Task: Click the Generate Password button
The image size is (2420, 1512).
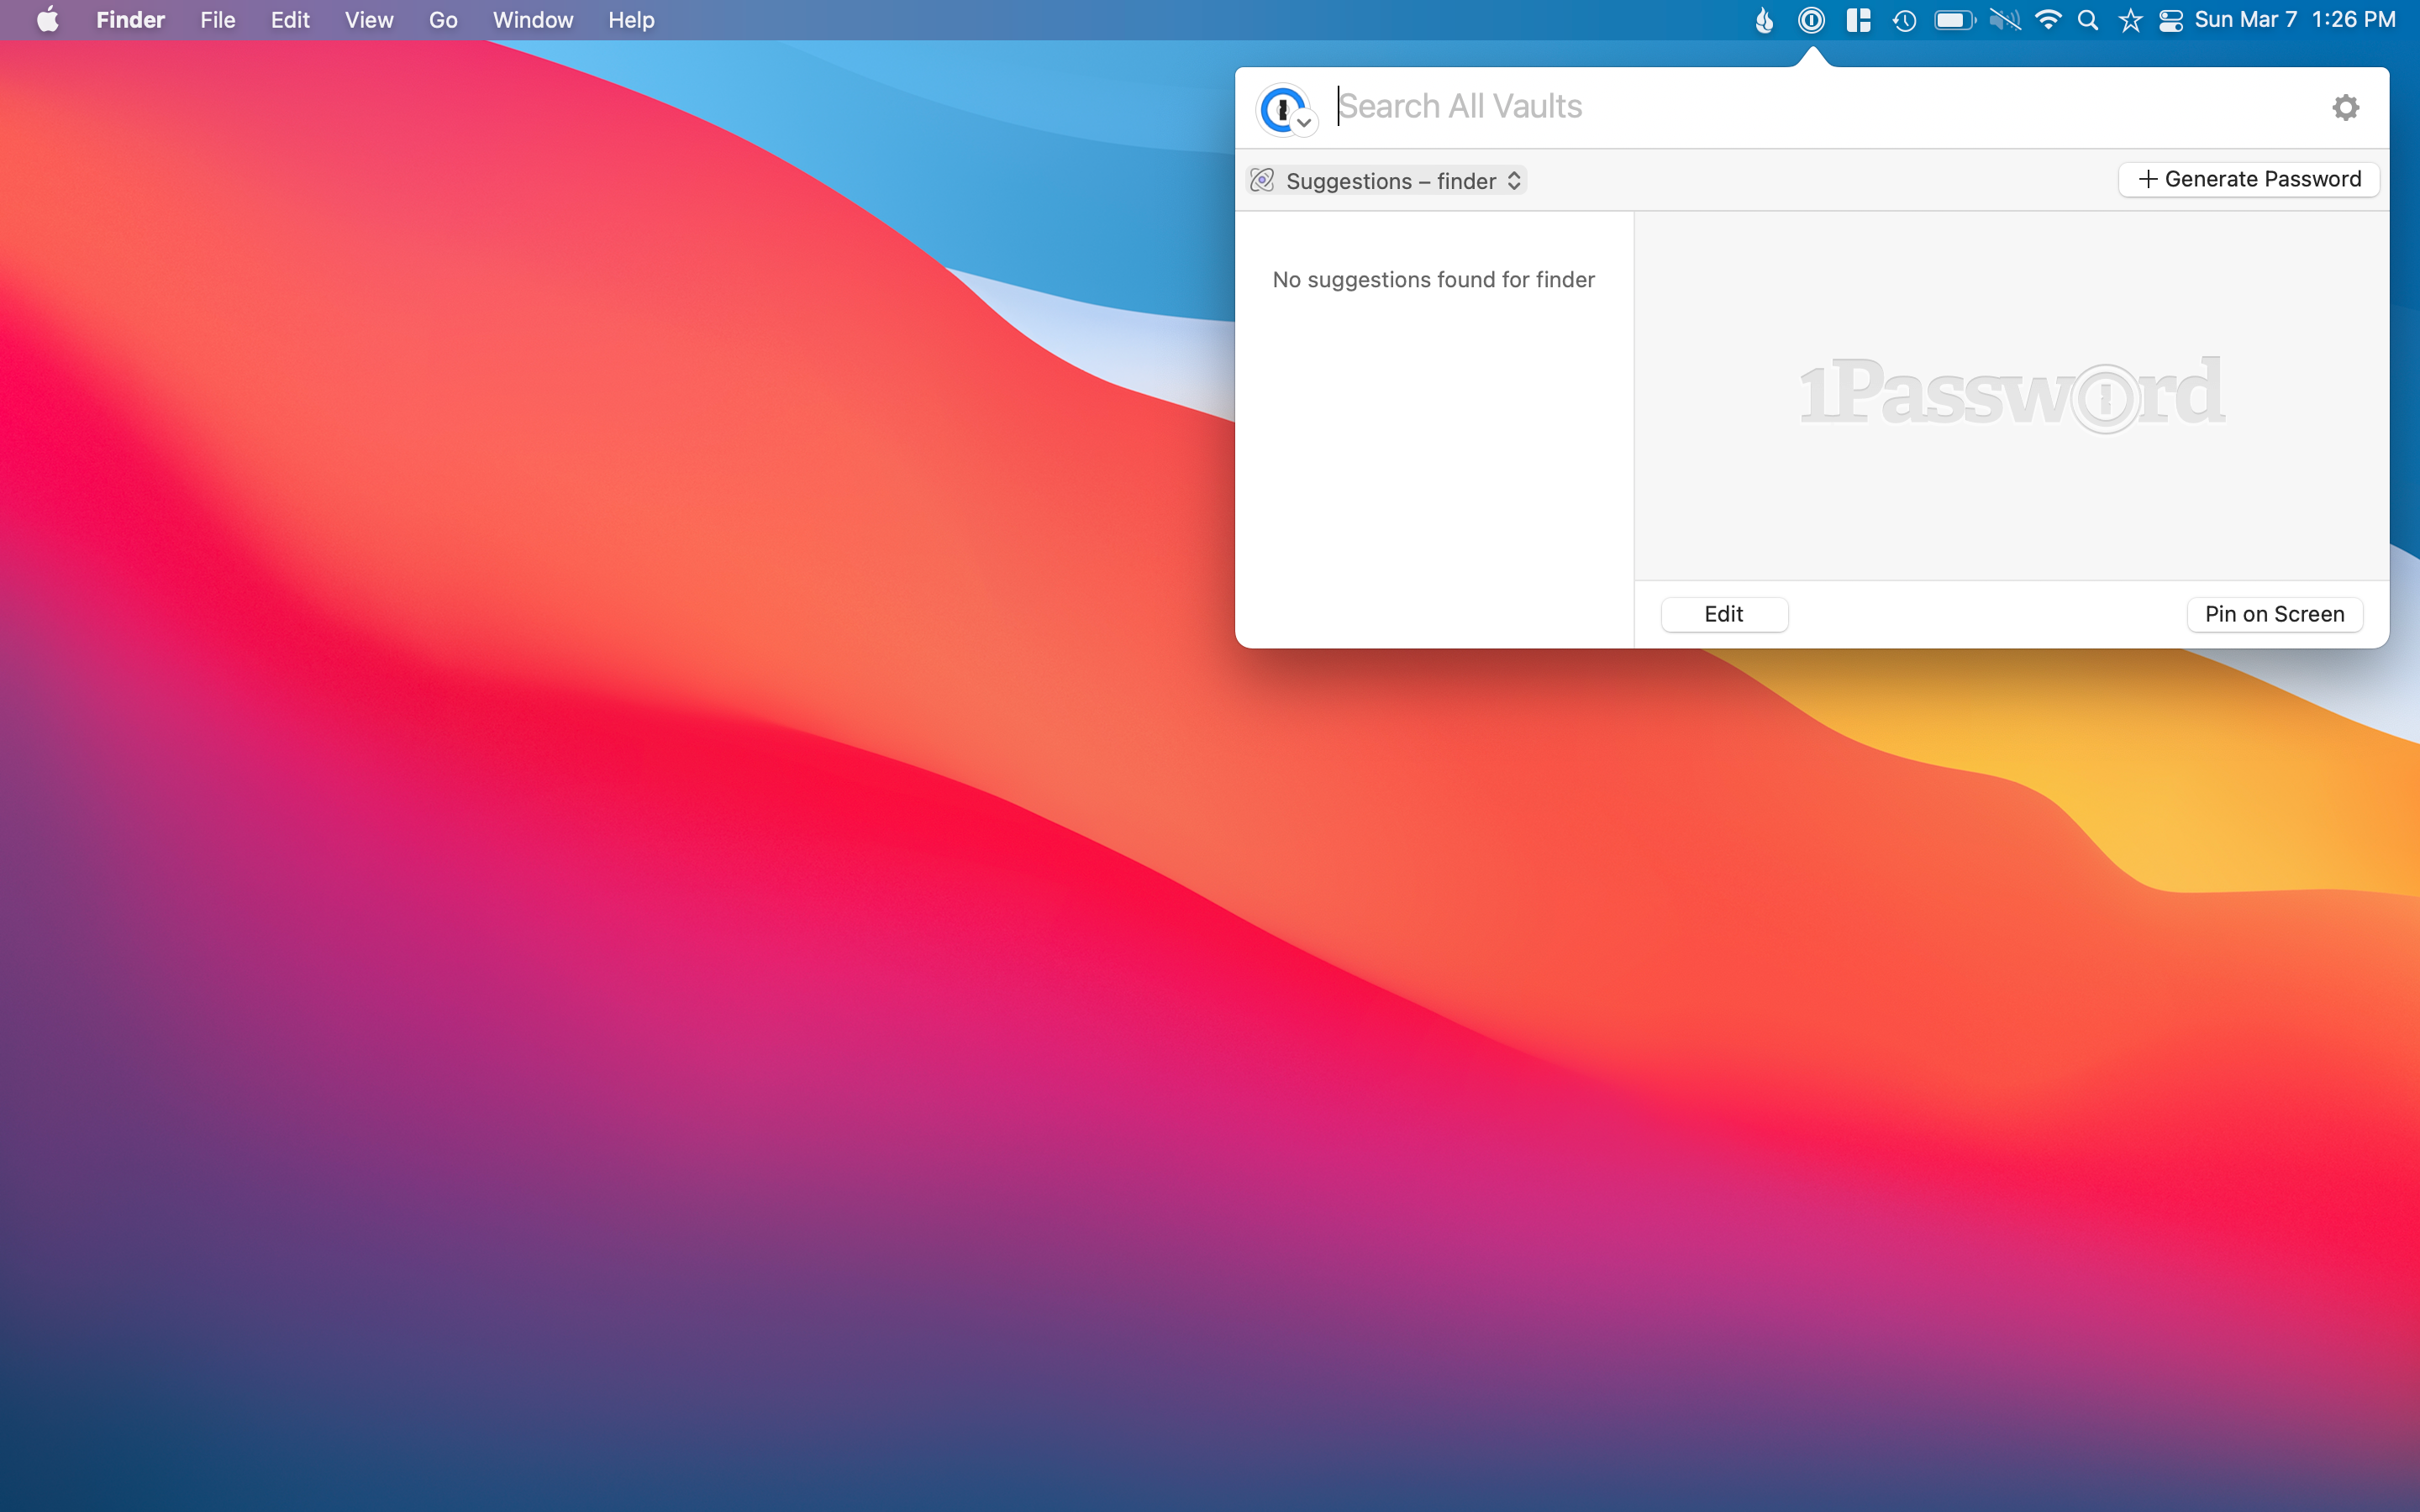Action: (2249, 179)
